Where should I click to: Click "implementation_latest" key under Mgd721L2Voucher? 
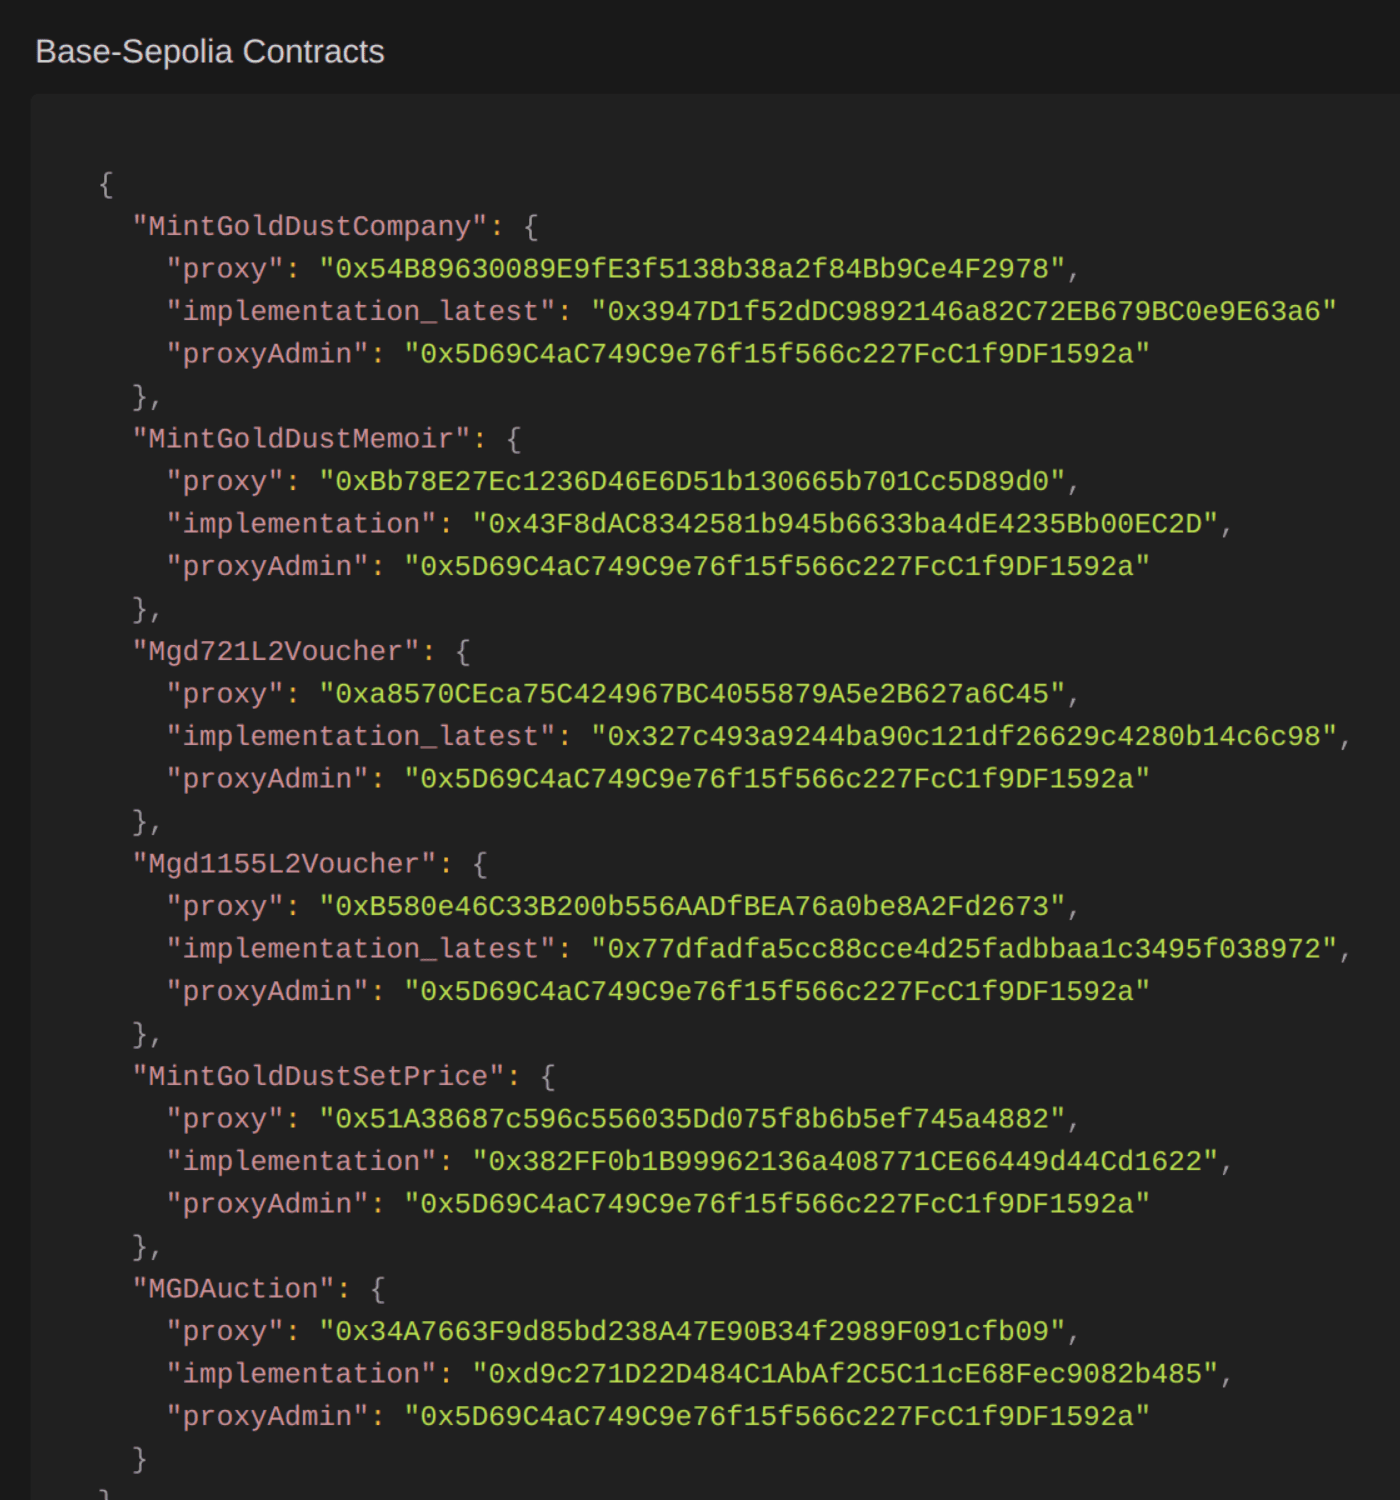[361, 737]
